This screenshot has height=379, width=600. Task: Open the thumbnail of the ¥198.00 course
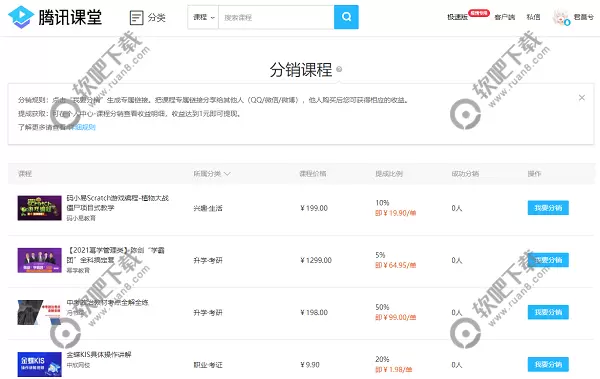[39, 312]
